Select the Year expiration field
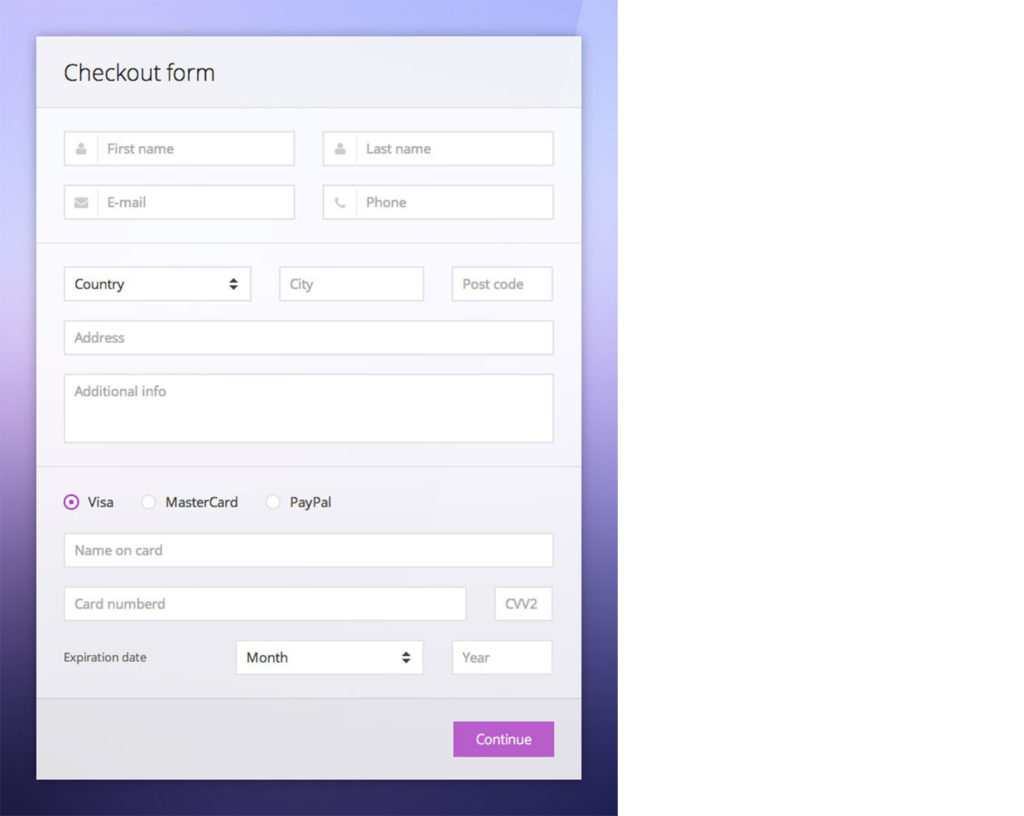The image size is (1024, 816). point(502,657)
